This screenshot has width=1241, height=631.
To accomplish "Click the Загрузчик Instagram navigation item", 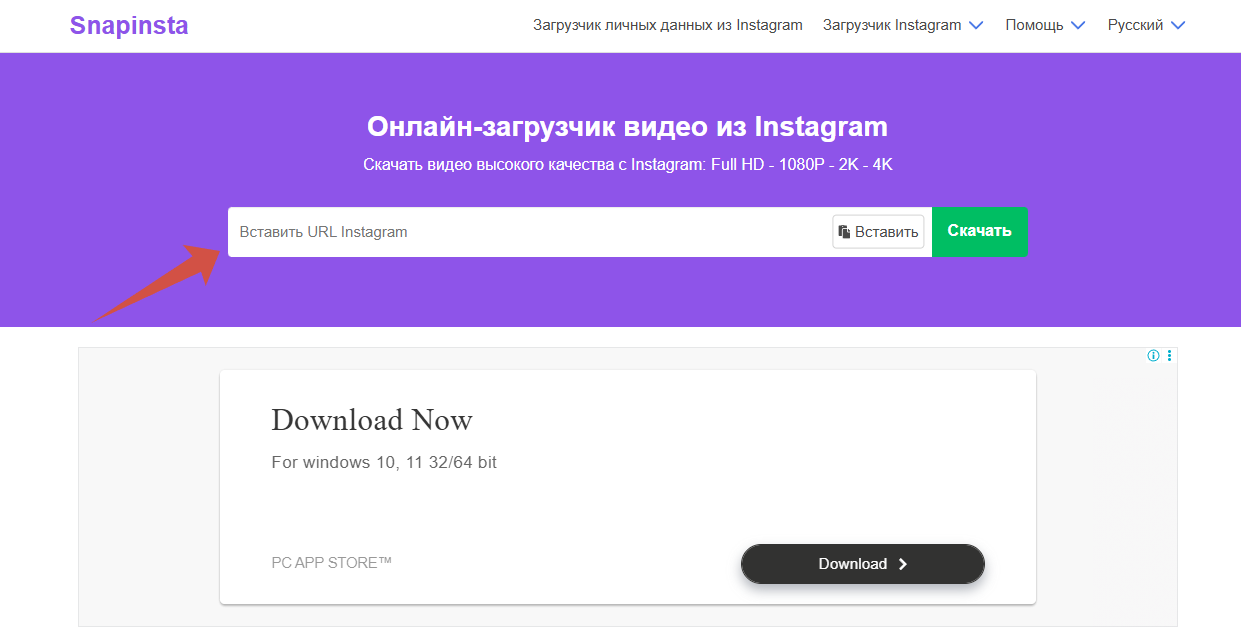I will point(893,25).
